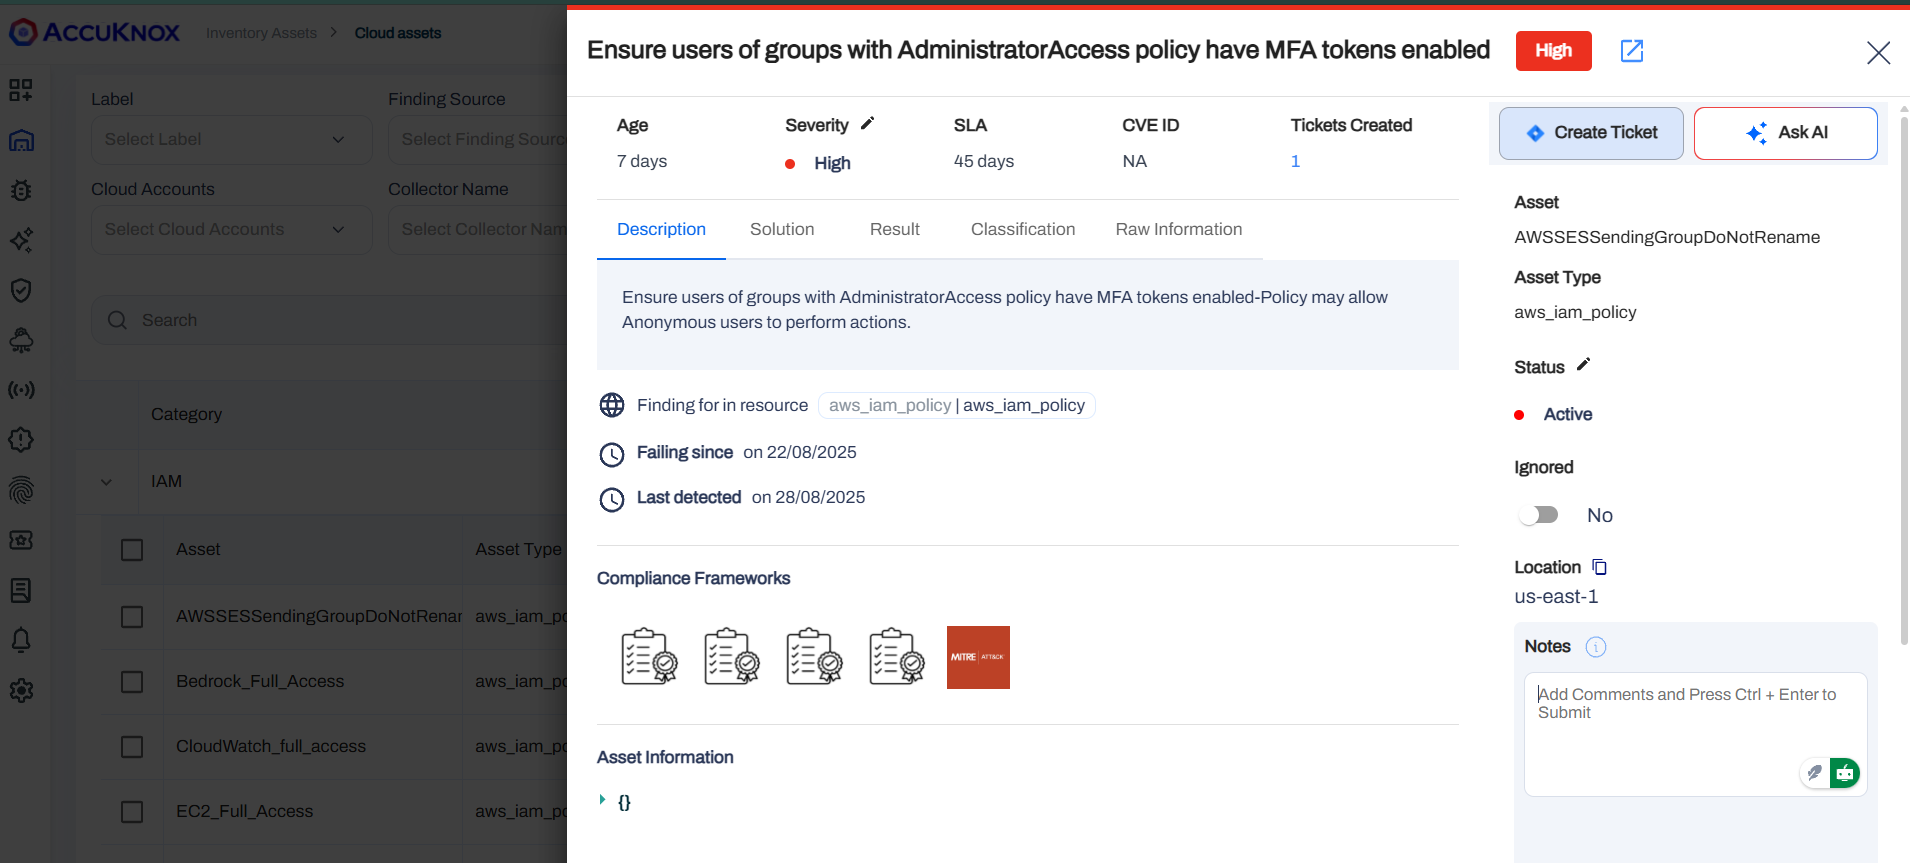Switch to the Solution tab

tap(781, 230)
